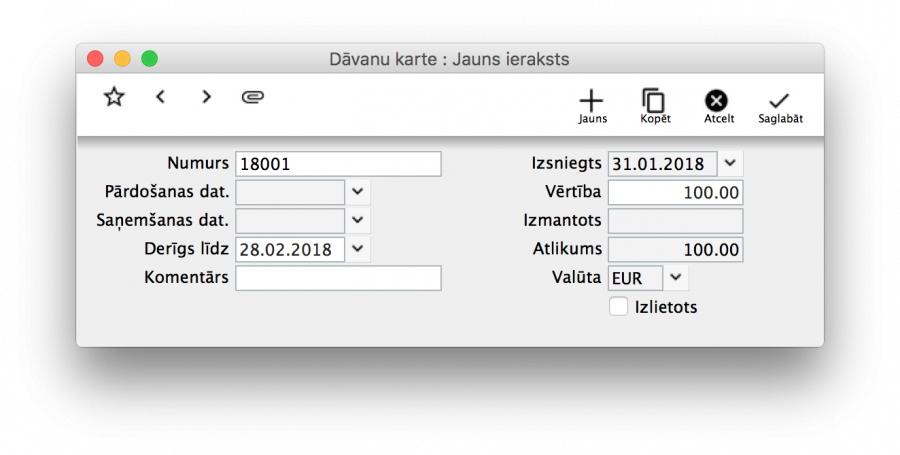
Task: Expand Pārdošanas dat. date dropdown
Action: [x=358, y=192]
